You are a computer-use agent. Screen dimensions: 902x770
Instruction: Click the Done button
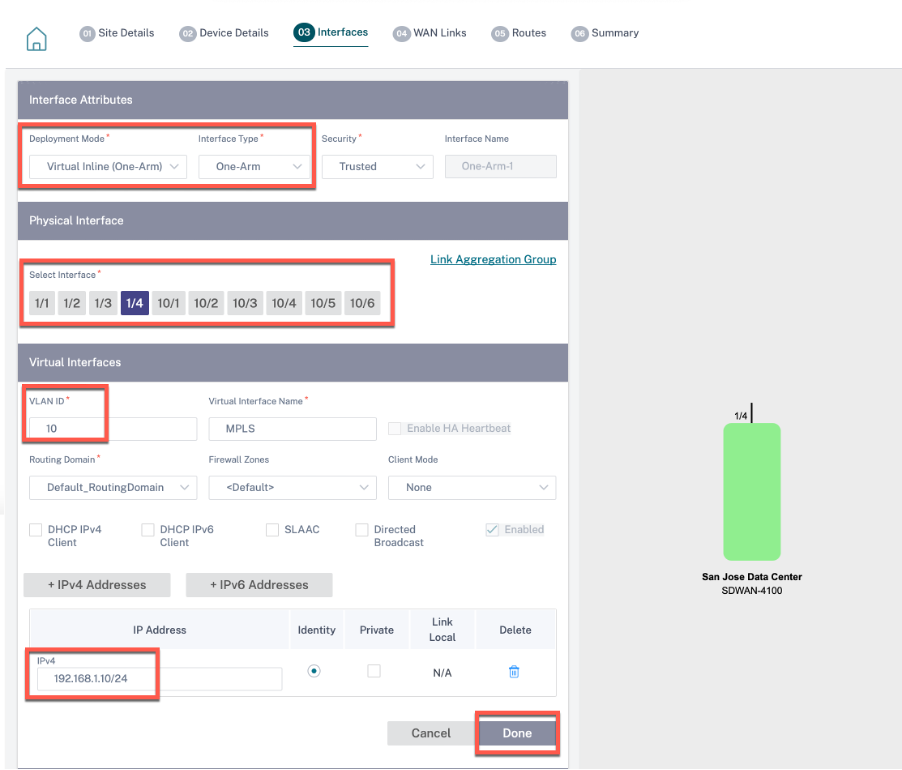tap(517, 733)
